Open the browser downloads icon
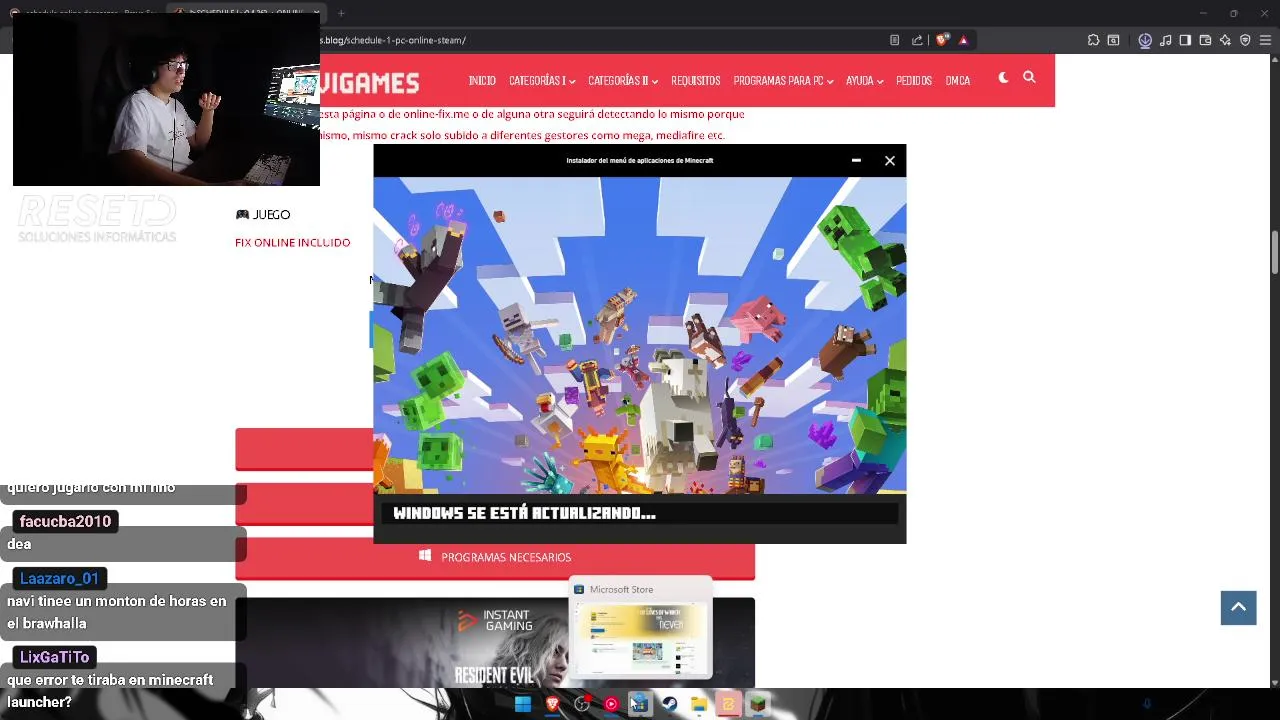This screenshot has height=720, width=1280. (1145, 40)
